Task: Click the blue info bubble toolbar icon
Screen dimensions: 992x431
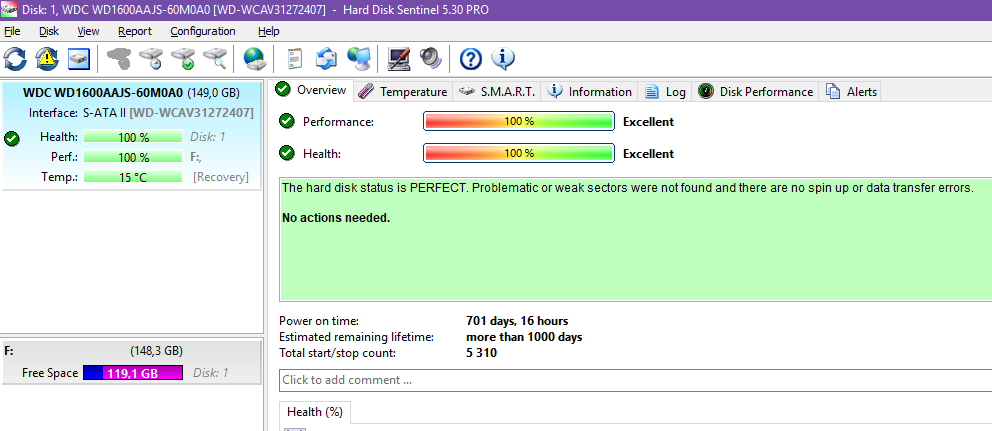Action: pyautogui.click(x=503, y=59)
